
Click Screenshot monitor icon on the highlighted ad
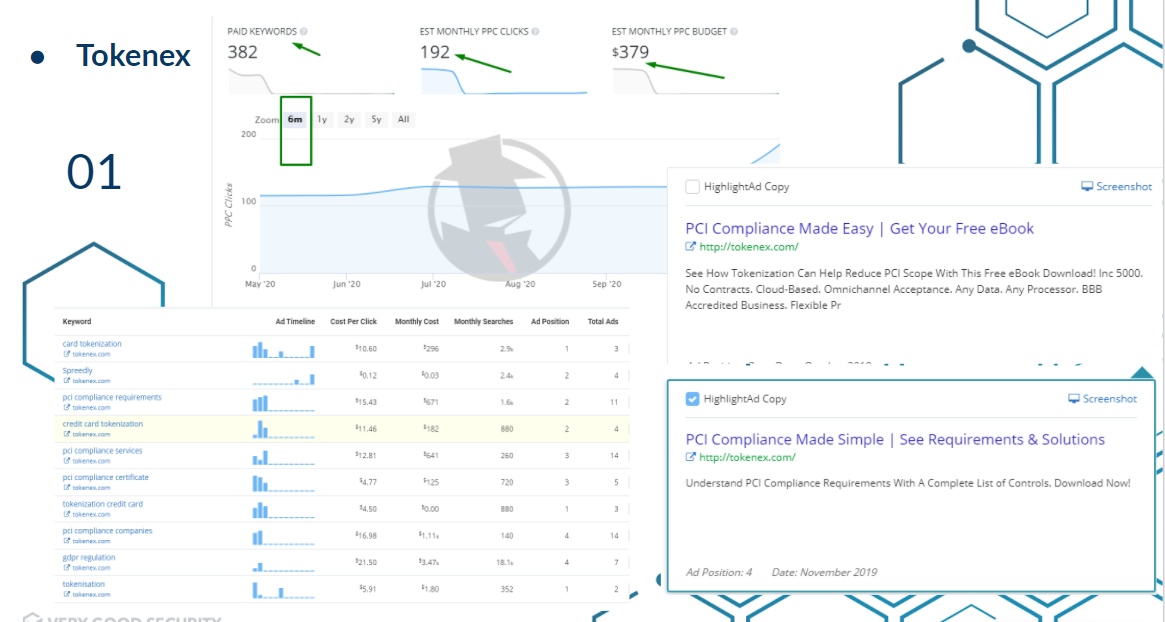point(1074,399)
